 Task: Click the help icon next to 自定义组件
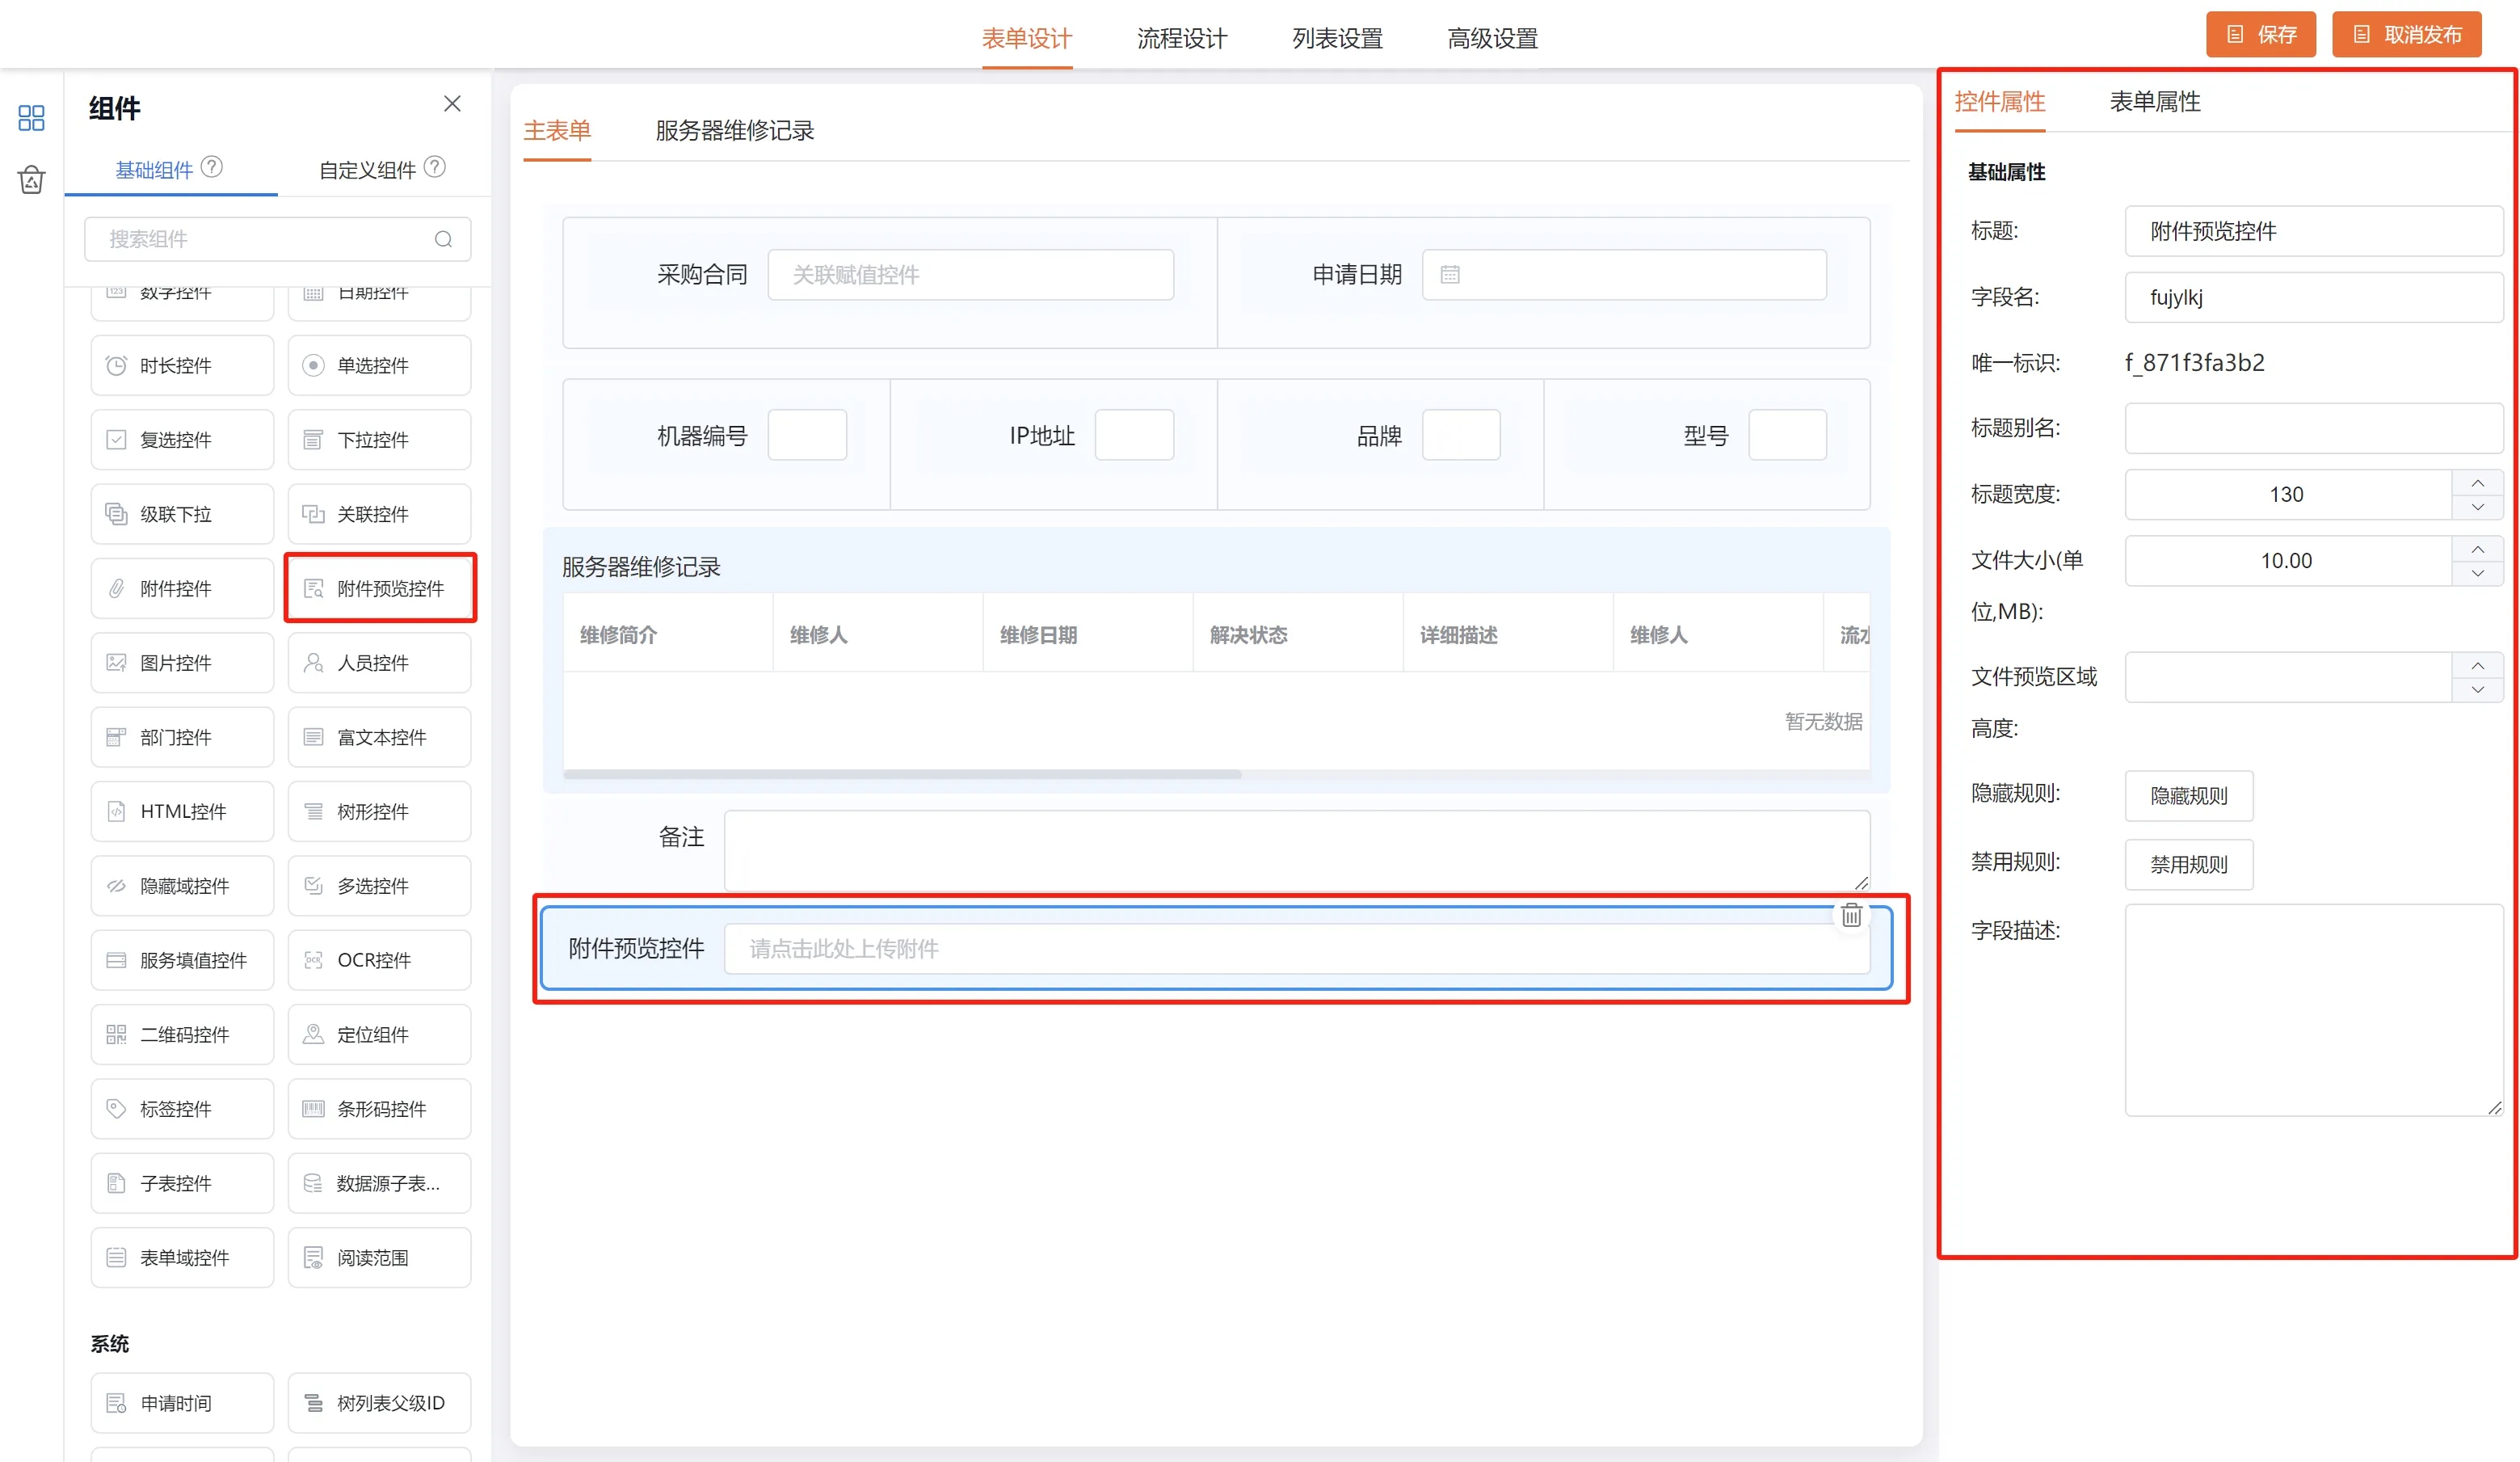[434, 167]
